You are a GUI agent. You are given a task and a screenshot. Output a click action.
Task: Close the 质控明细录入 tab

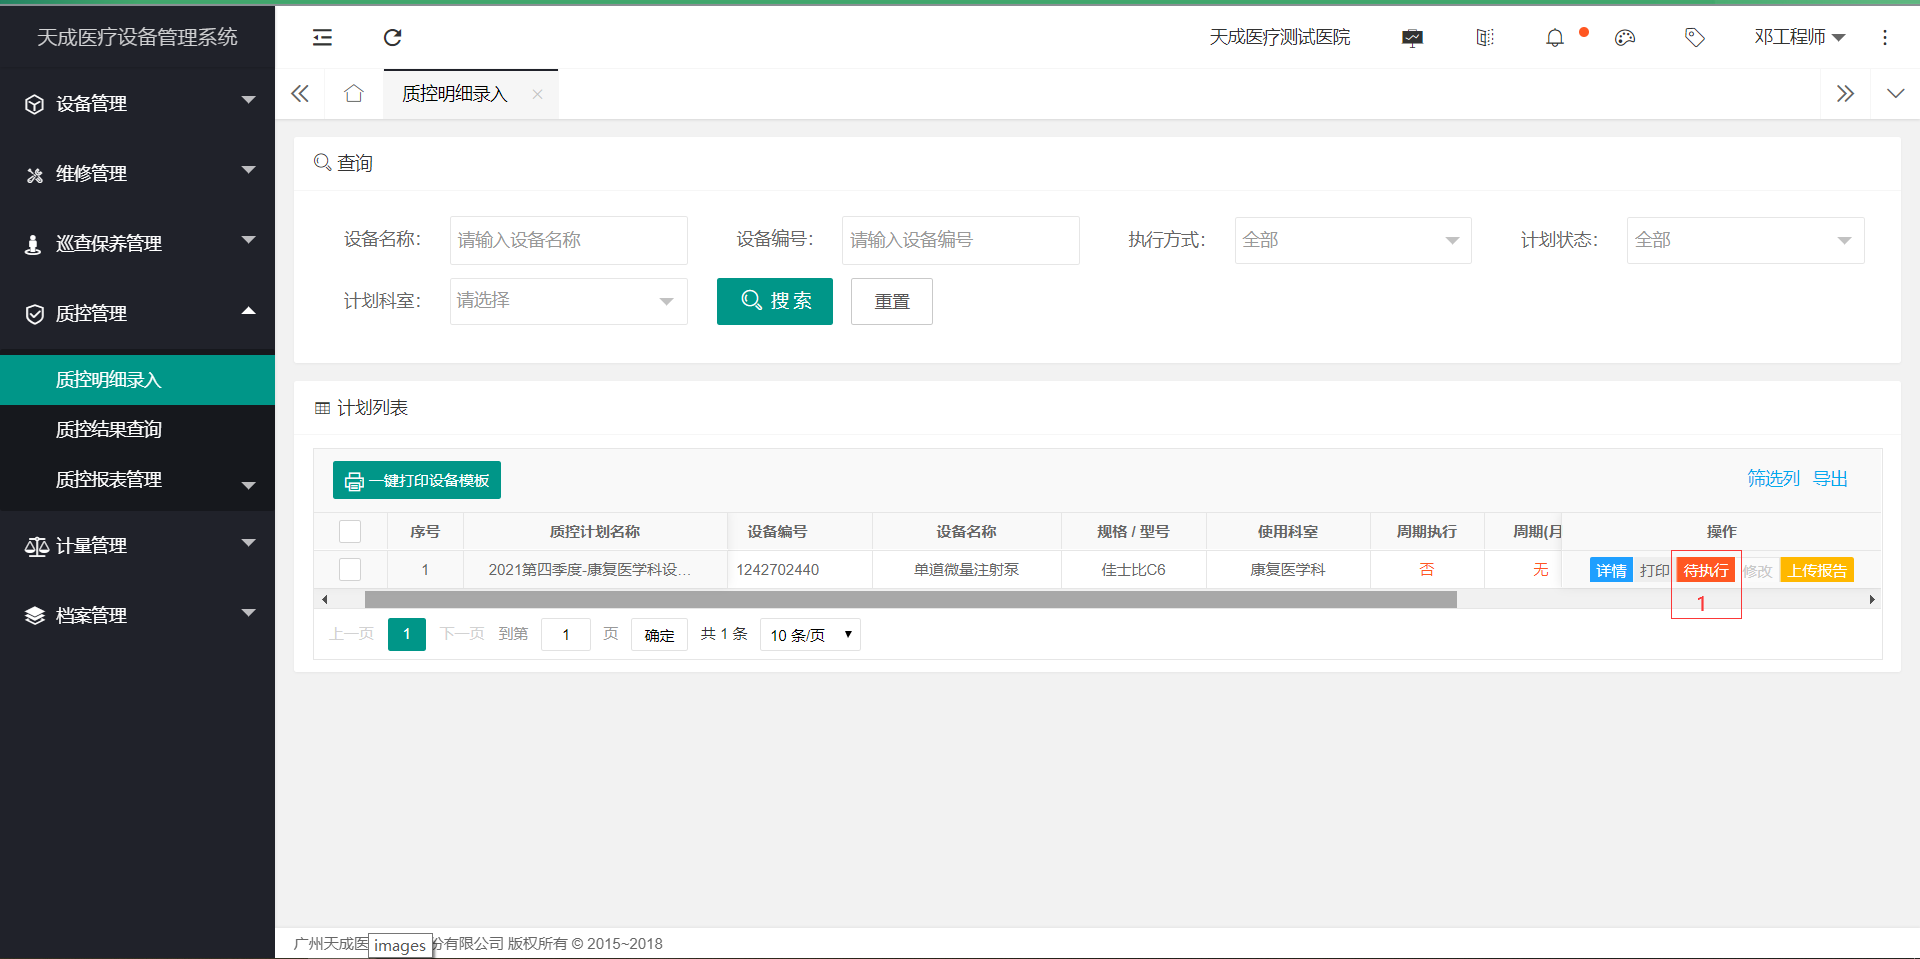tap(537, 94)
